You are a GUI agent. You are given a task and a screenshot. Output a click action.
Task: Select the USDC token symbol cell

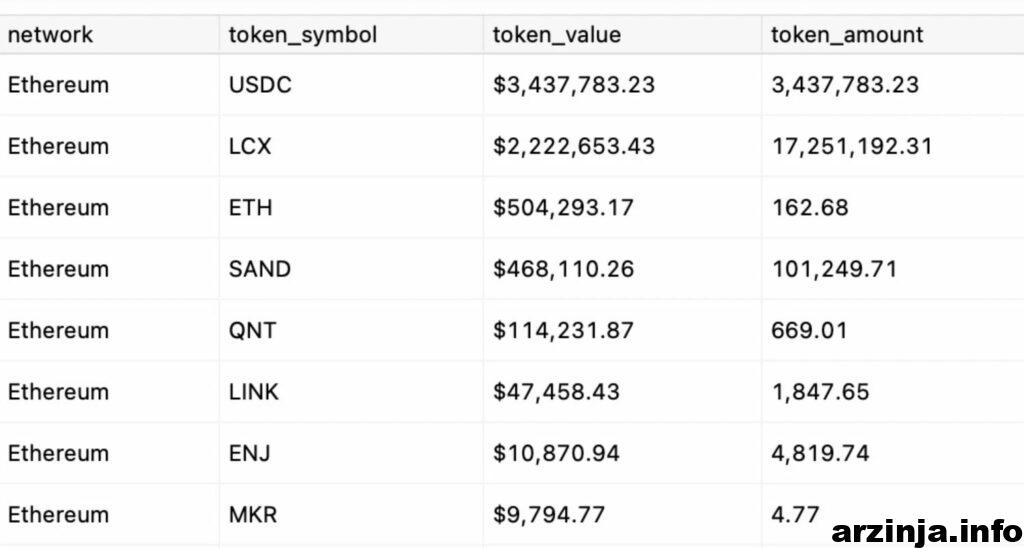coord(351,85)
